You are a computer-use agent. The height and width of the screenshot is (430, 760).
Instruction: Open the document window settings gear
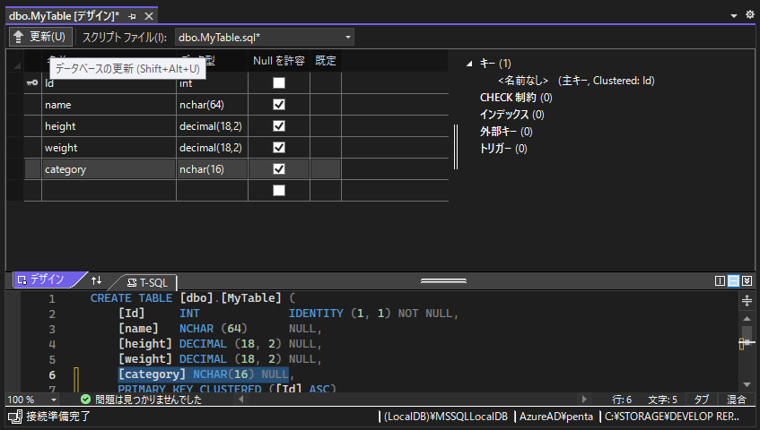point(750,15)
